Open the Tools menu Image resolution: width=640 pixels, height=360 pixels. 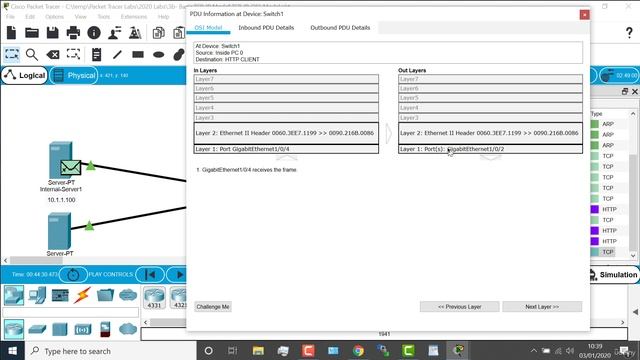[104, 17]
